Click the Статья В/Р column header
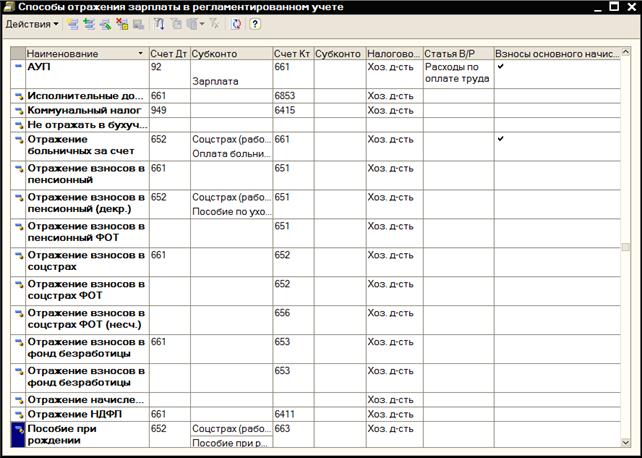The image size is (642, 458). (x=457, y=52)
